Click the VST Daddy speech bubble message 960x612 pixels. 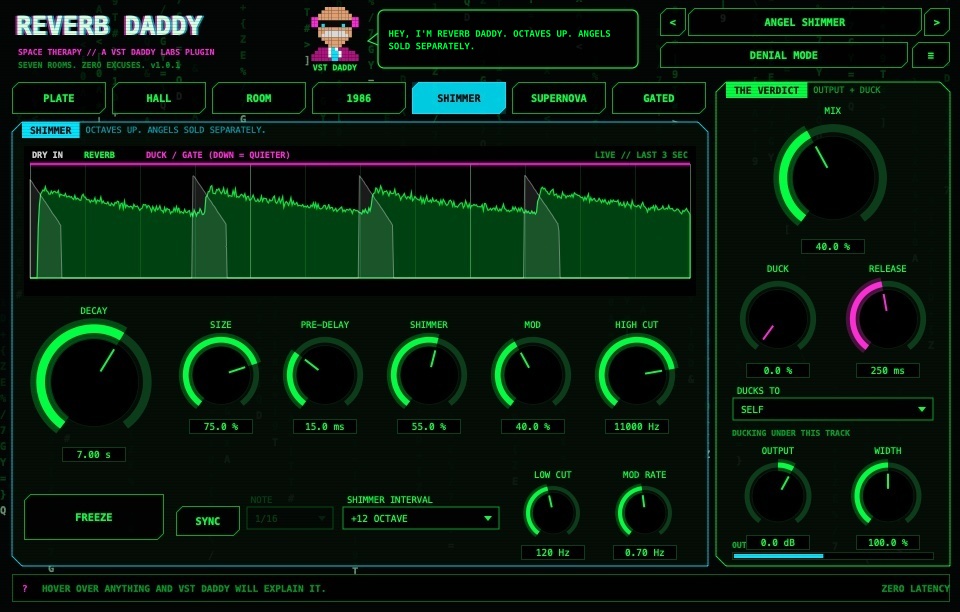pos(508,39)
